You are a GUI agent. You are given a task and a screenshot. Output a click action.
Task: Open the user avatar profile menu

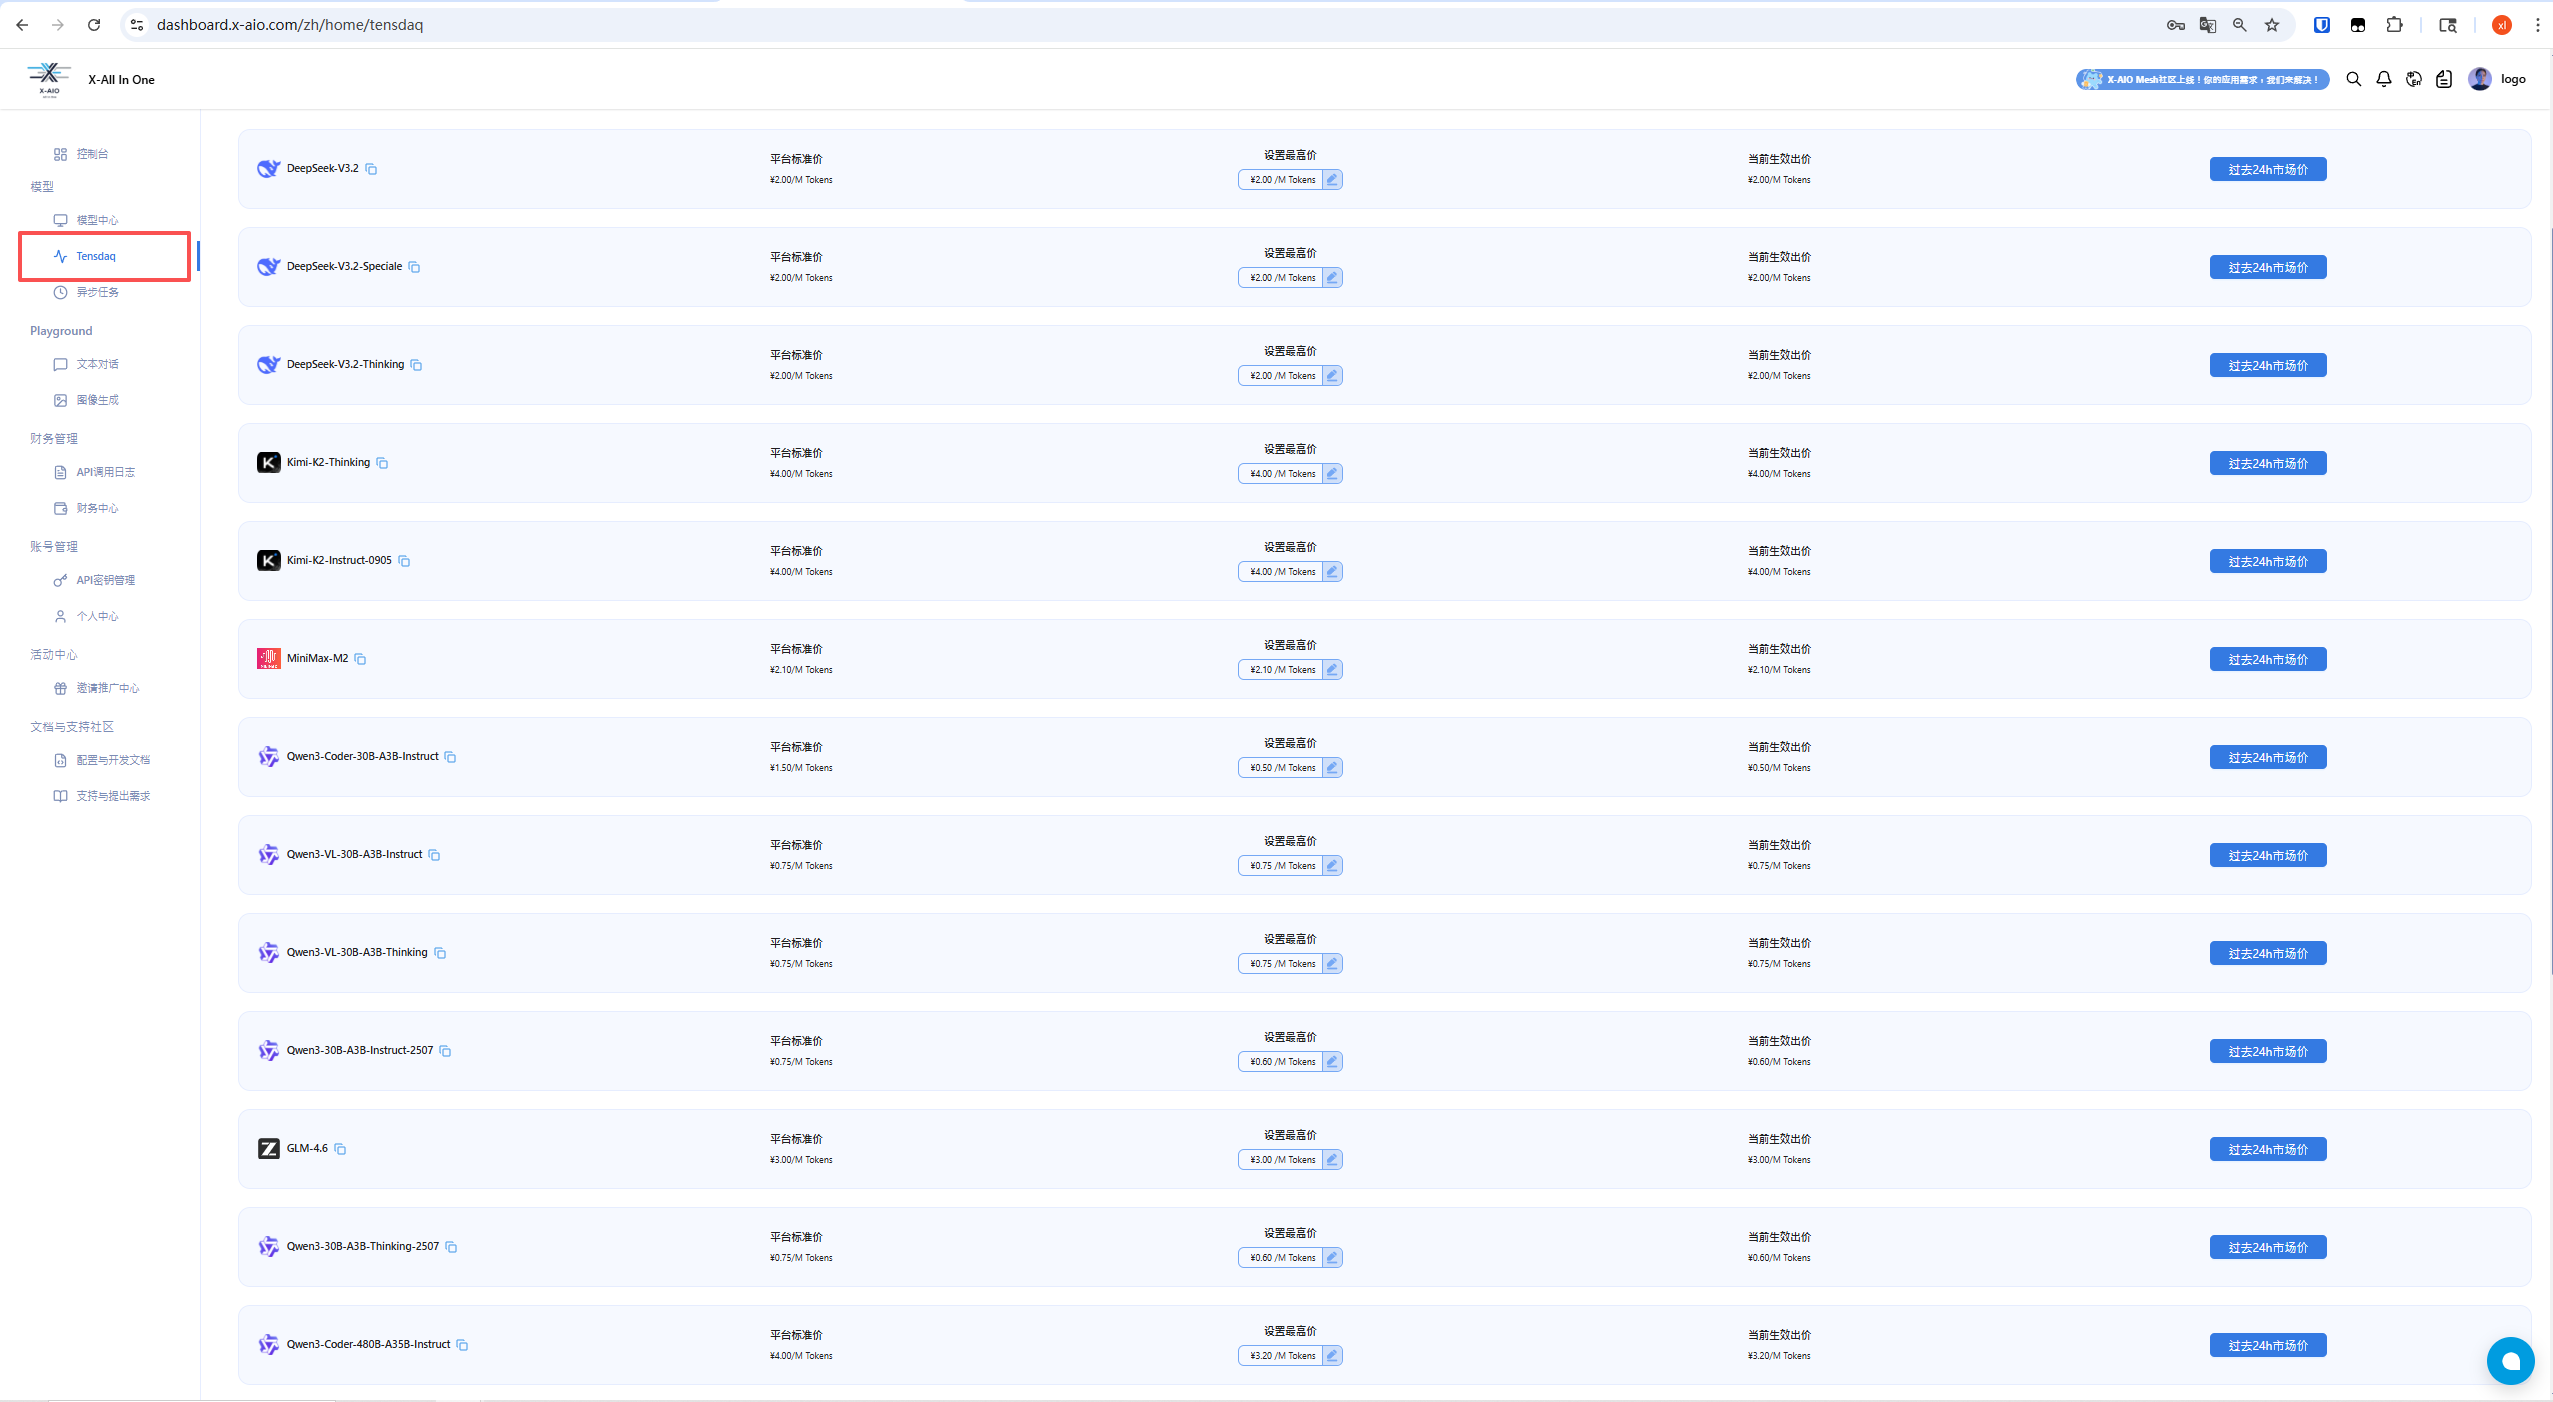click(x=2480, y=79)
